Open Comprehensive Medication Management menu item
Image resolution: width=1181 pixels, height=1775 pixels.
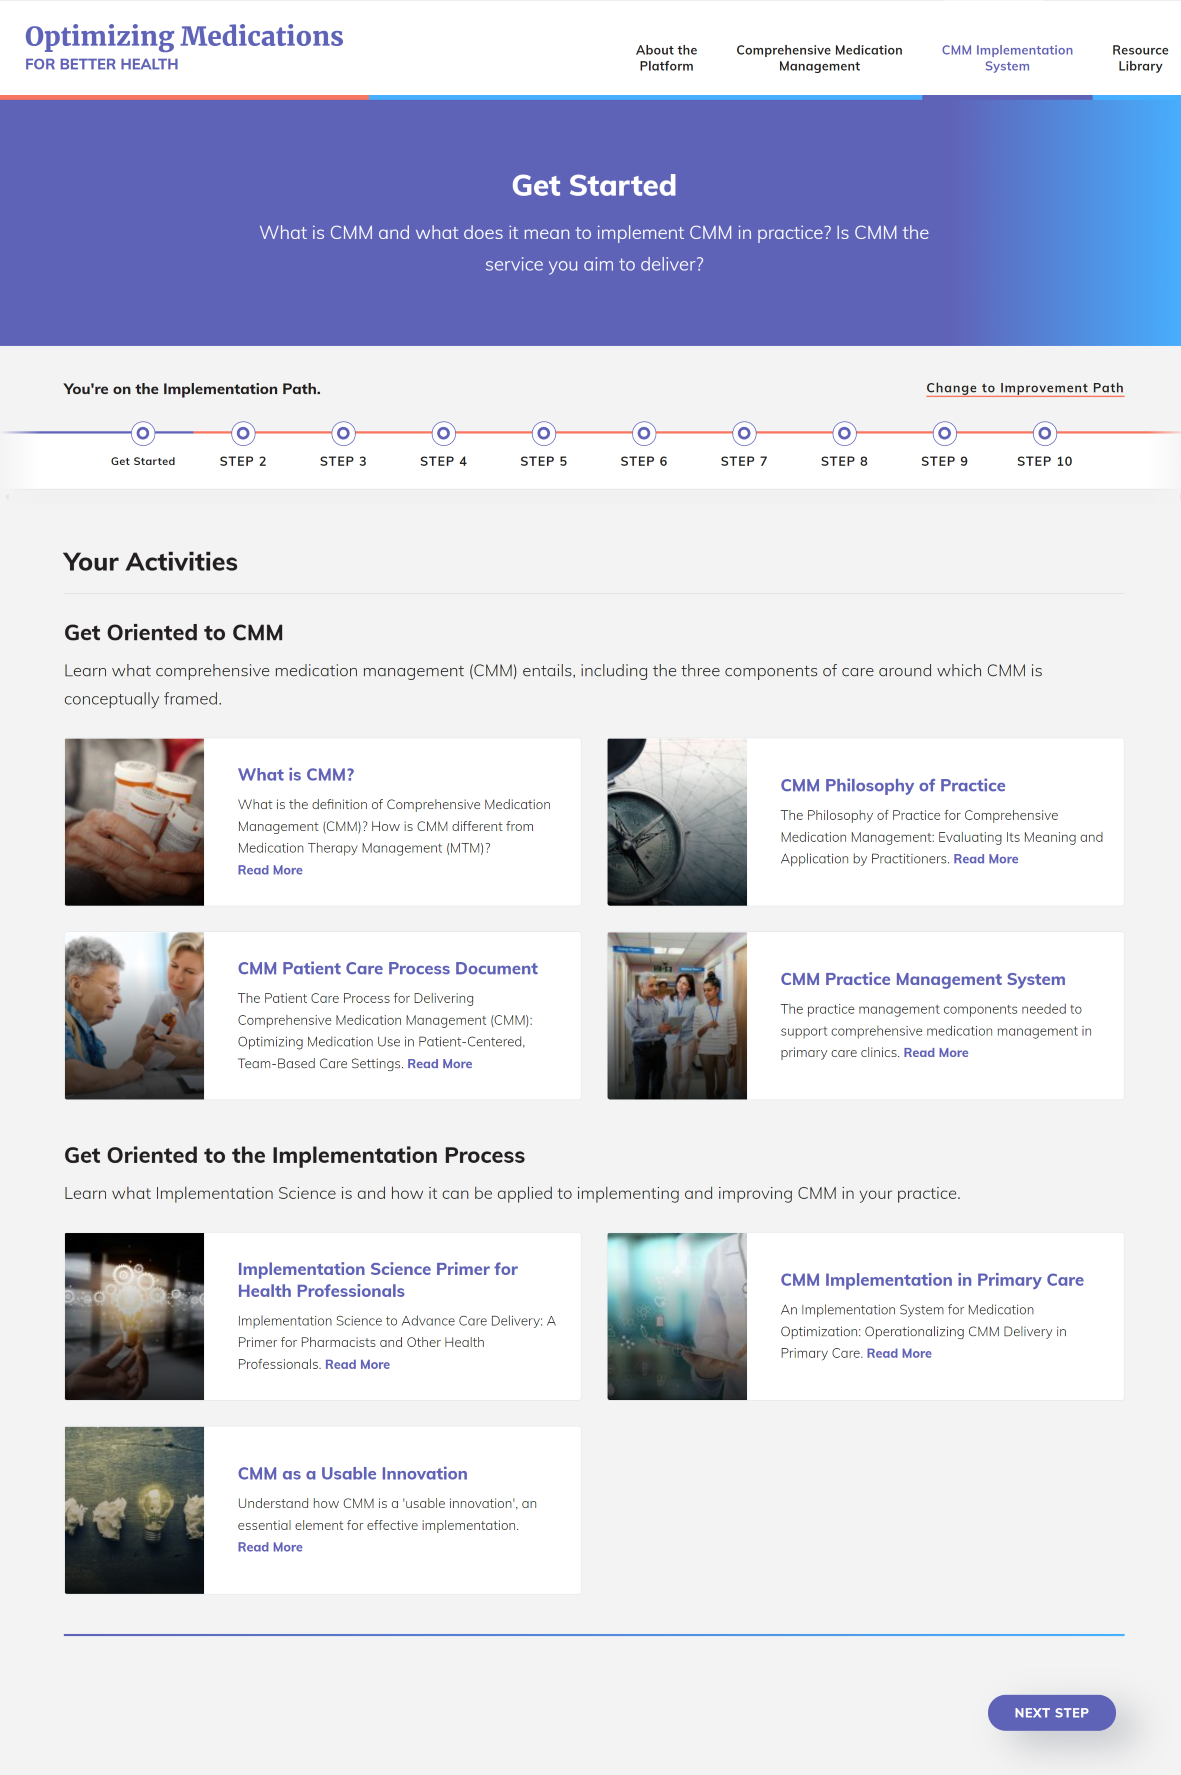pyautogui.click(x=819, y=58)
